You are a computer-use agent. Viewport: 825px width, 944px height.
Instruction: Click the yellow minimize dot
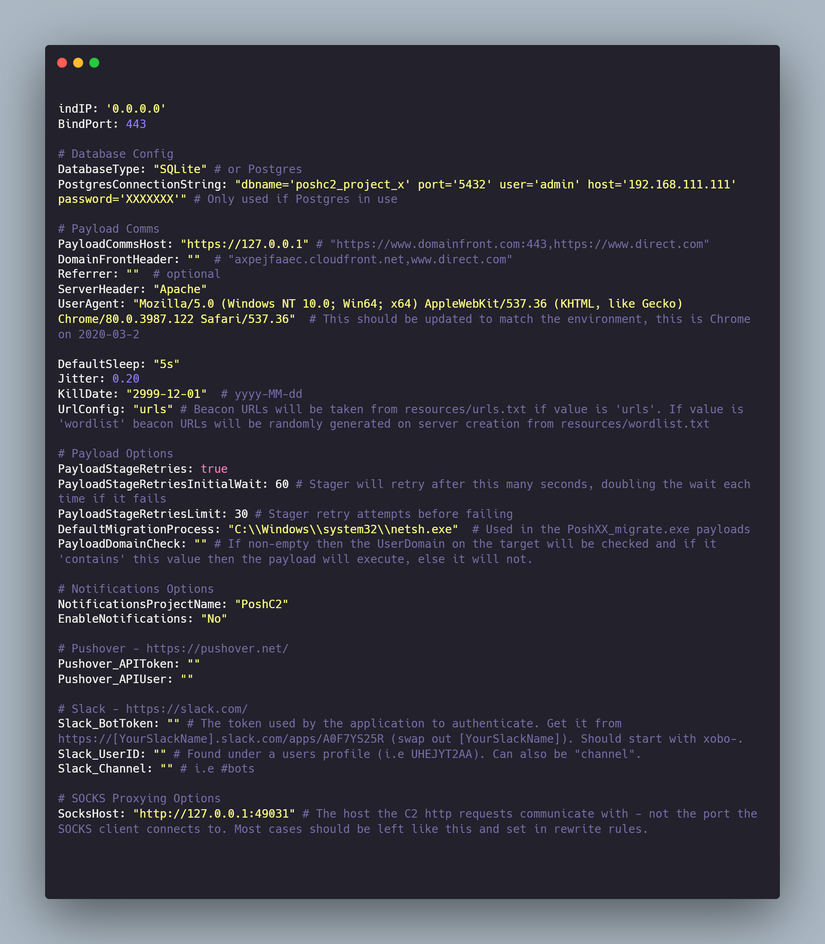click(x=78, y=63)
